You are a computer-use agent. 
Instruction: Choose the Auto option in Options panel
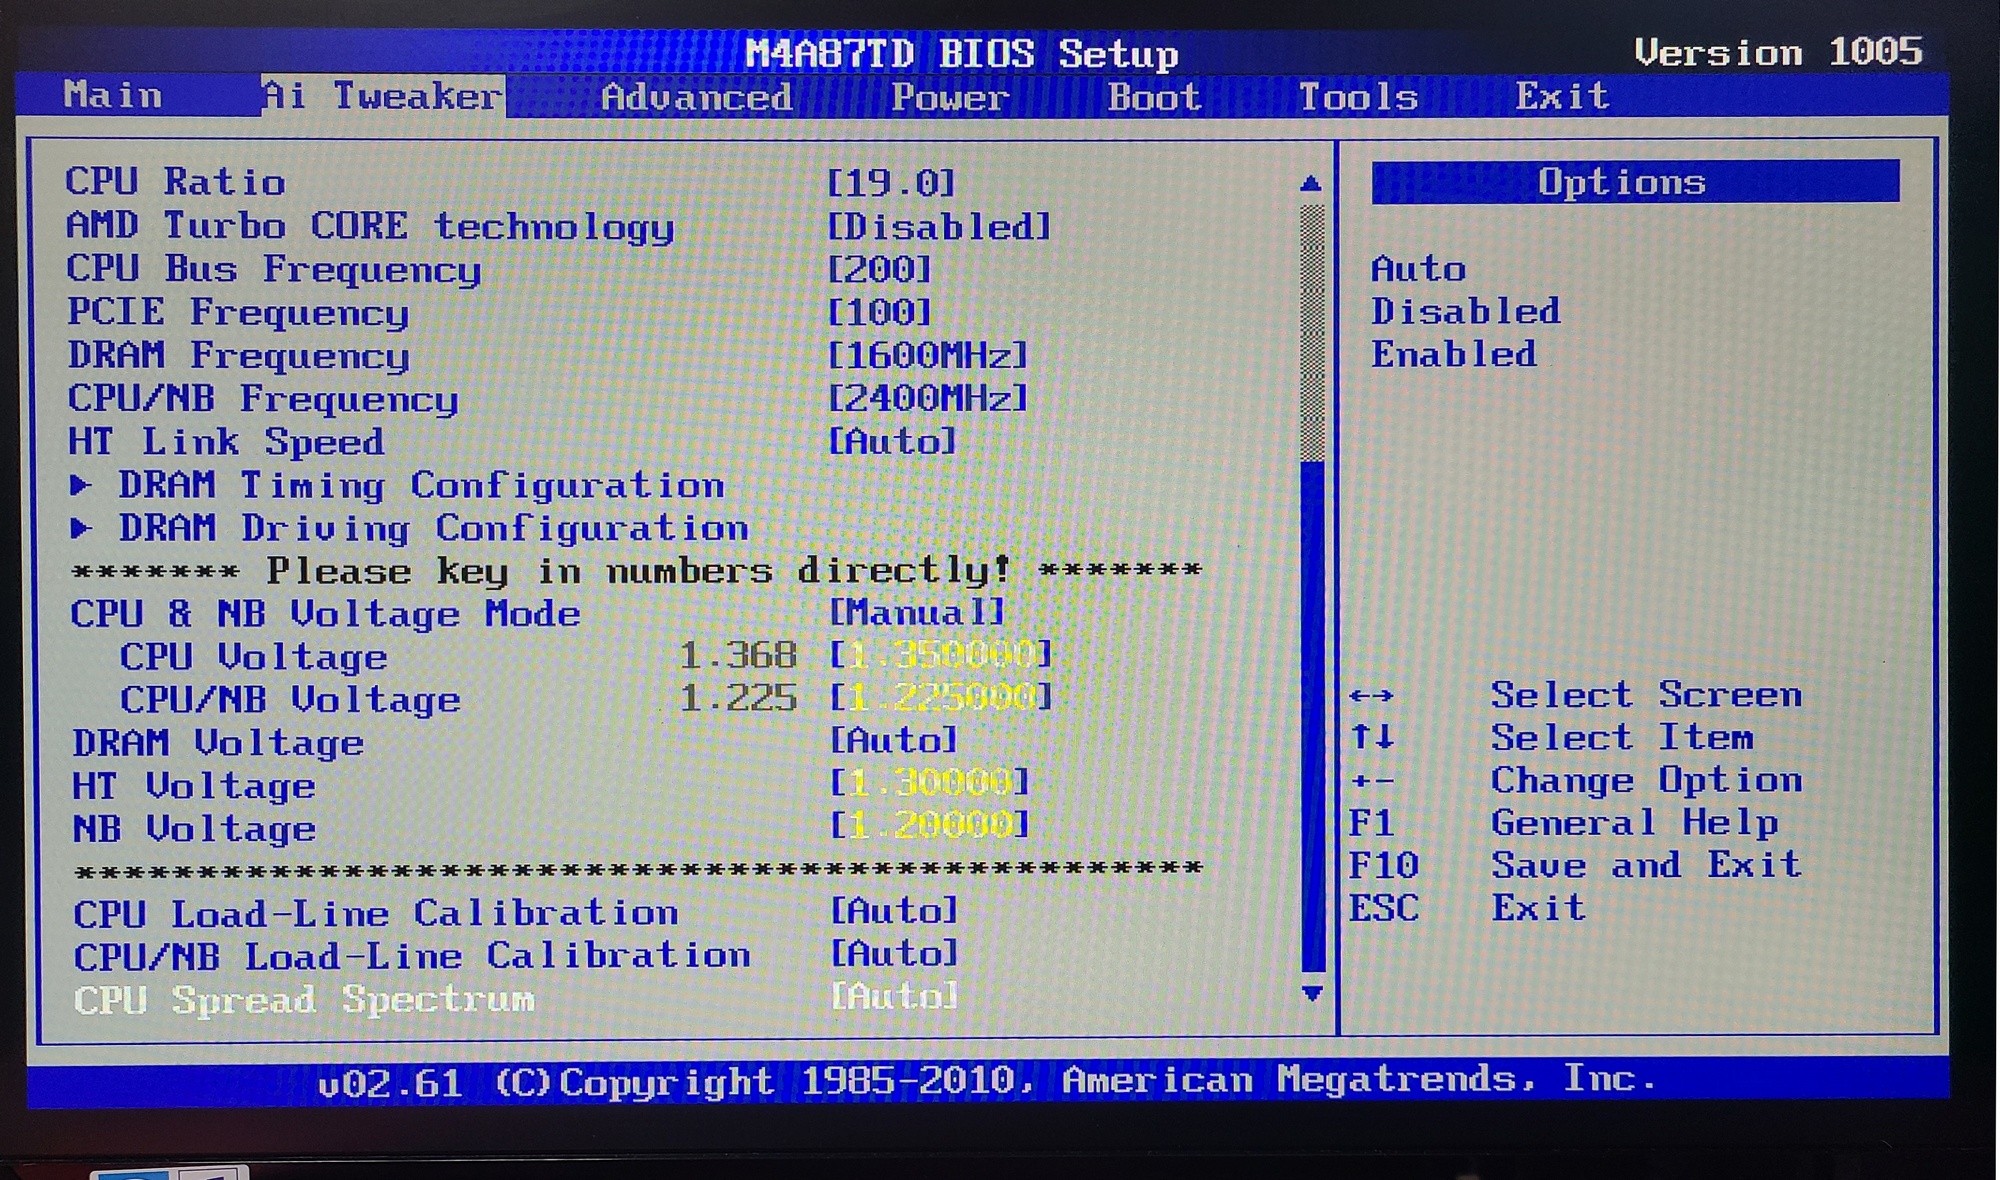(x=1418, y=269)
